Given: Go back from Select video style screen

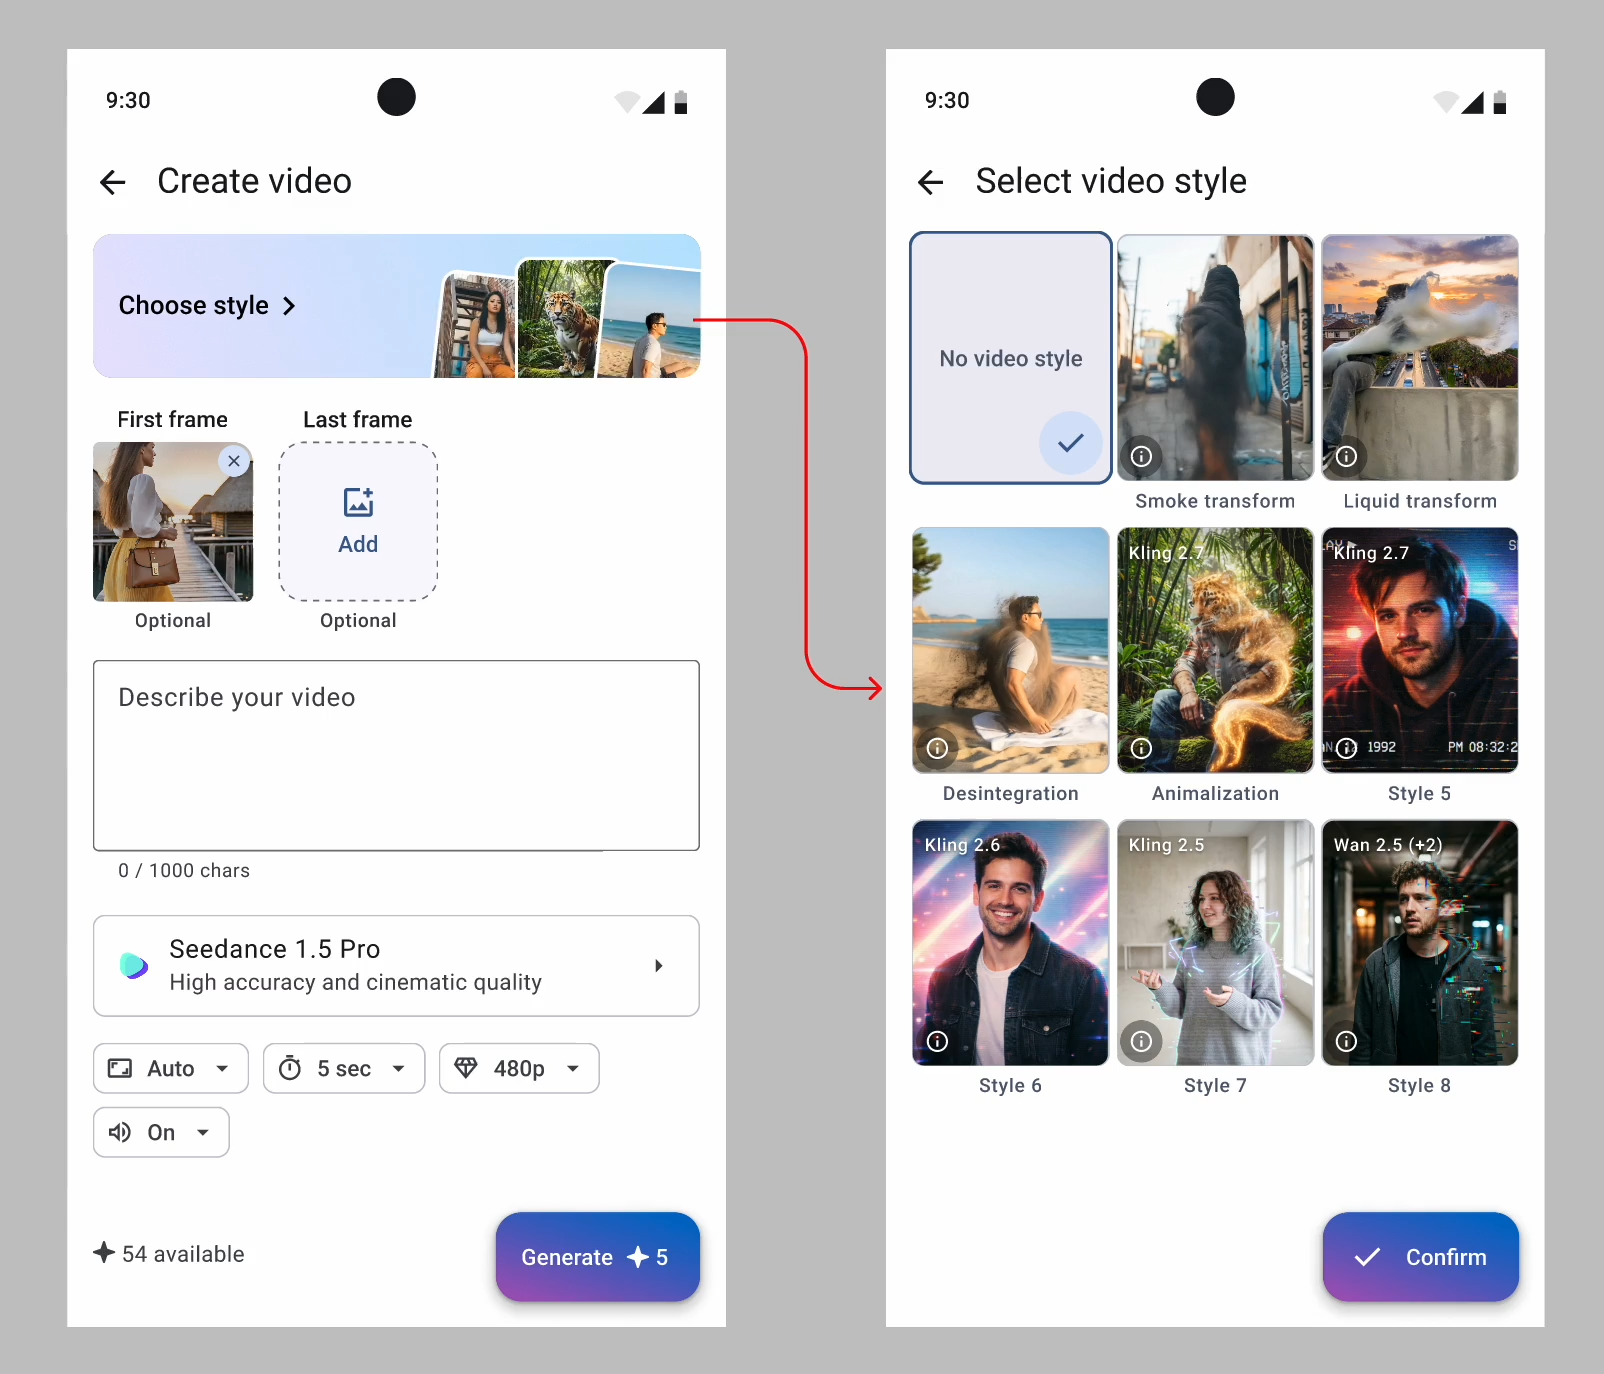Looking at the screenshot, I should click(x=931, y=182).
